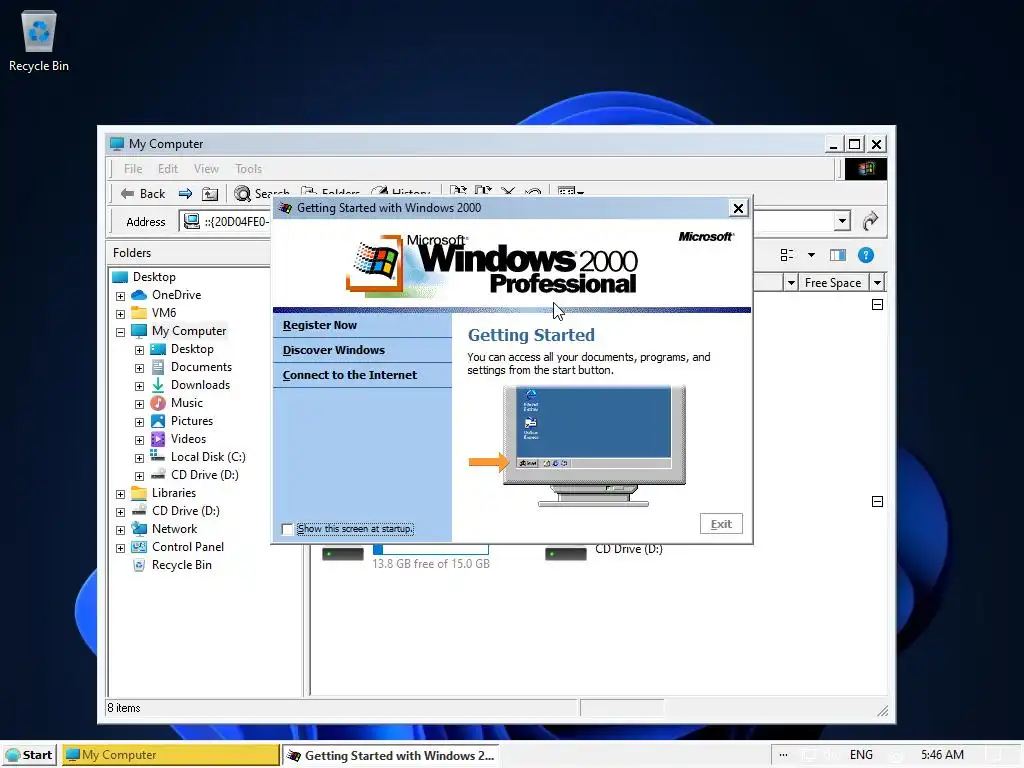
Task: Select Network in the folder tree
Action: click(174, 529)
